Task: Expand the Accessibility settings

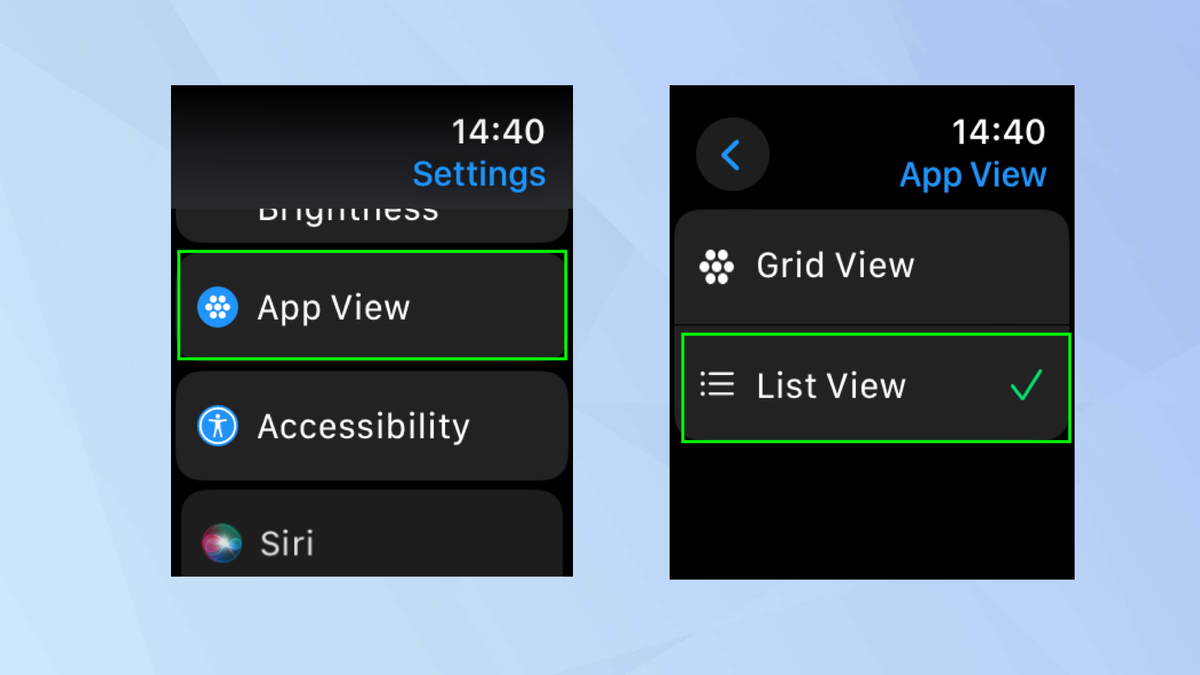Action: click(x=371, y=426)
